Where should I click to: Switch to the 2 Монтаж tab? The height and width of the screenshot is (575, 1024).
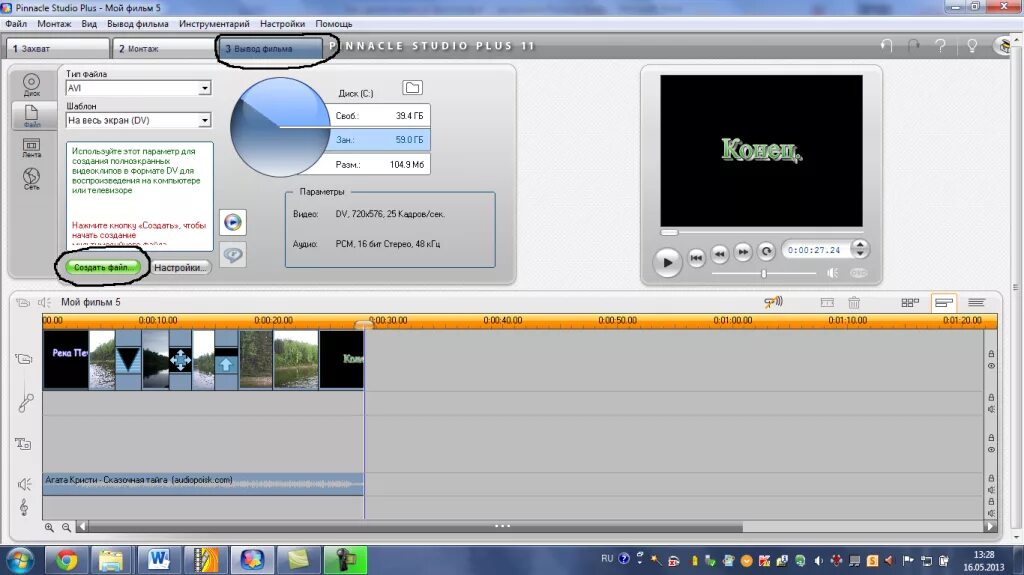(163, 48)
